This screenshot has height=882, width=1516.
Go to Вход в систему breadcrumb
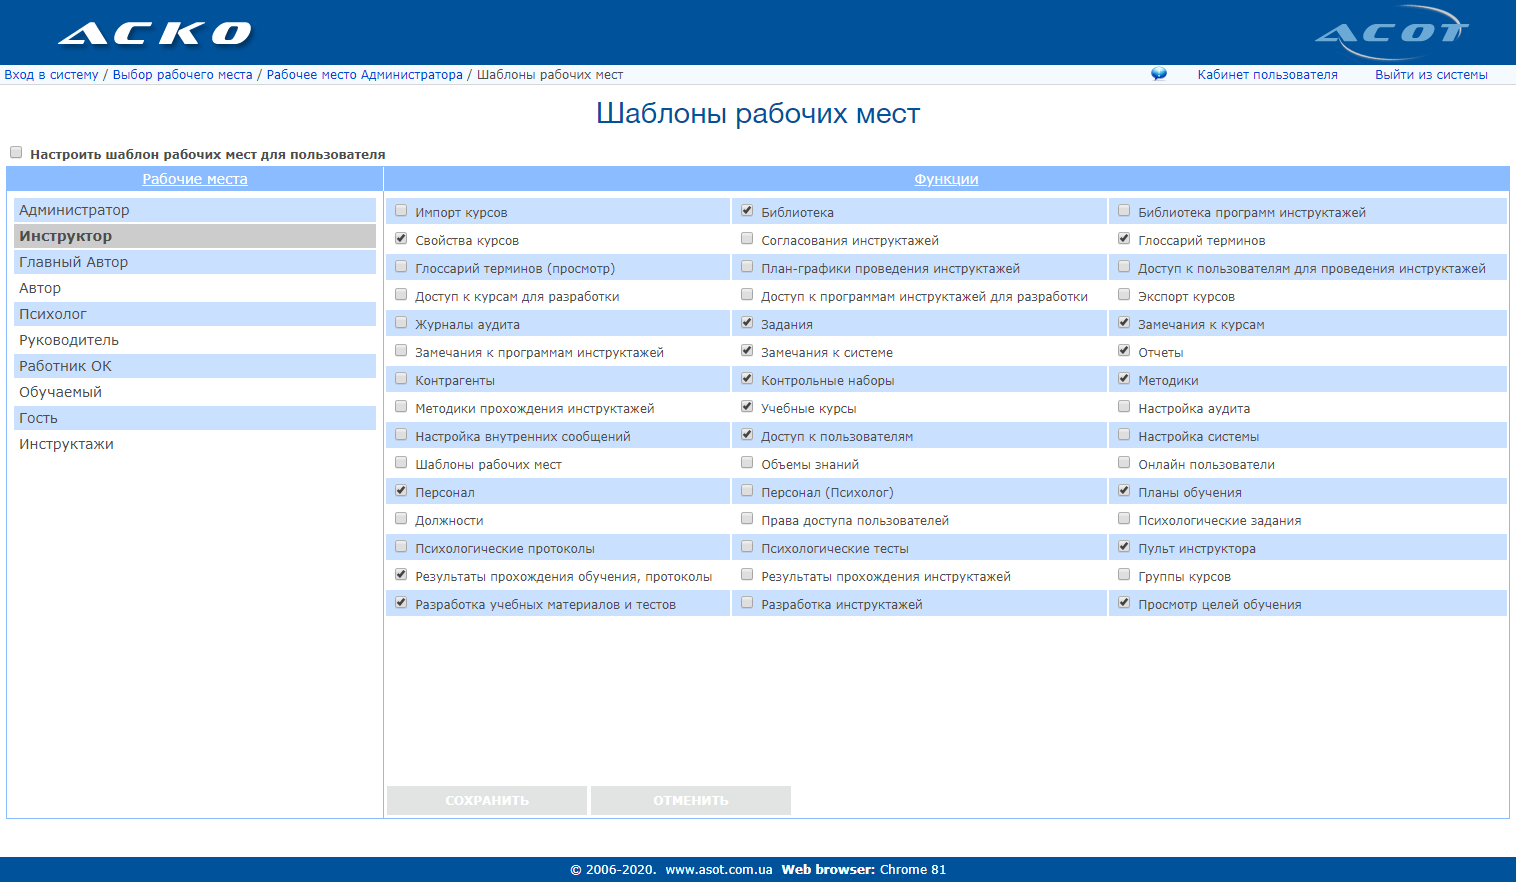pos(51,75)
